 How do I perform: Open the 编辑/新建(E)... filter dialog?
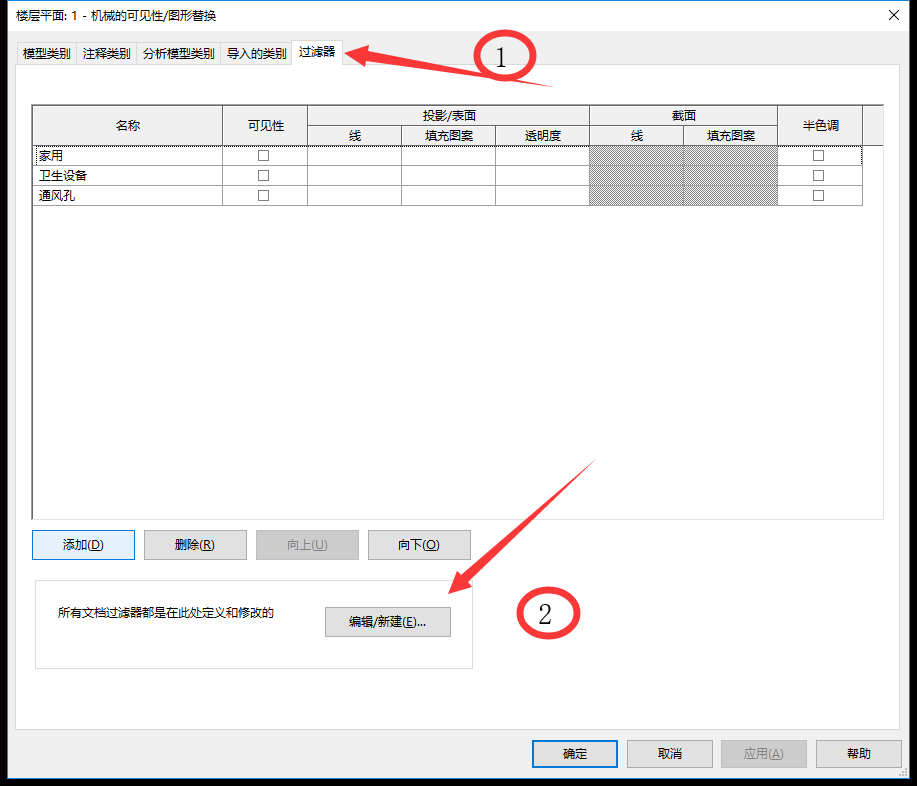388,622
